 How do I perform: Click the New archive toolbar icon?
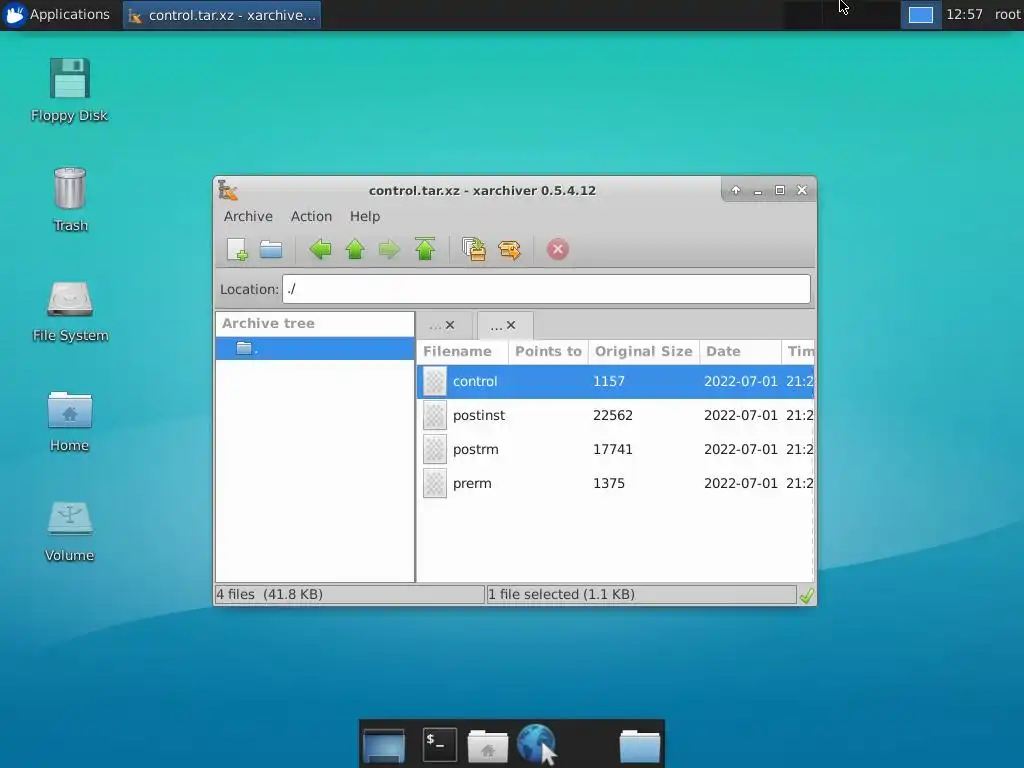coord(237,249)
